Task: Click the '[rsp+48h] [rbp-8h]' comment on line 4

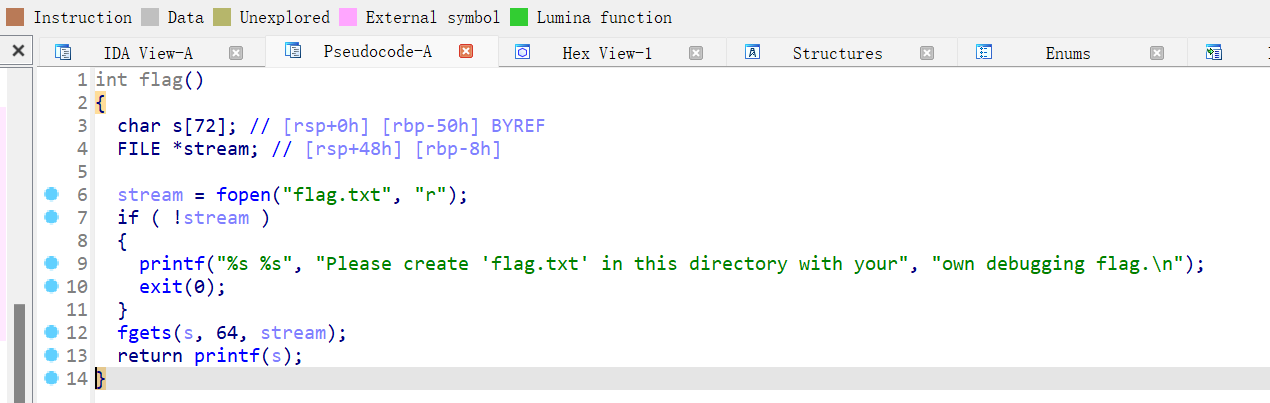Action: click(x=403, y=149)
